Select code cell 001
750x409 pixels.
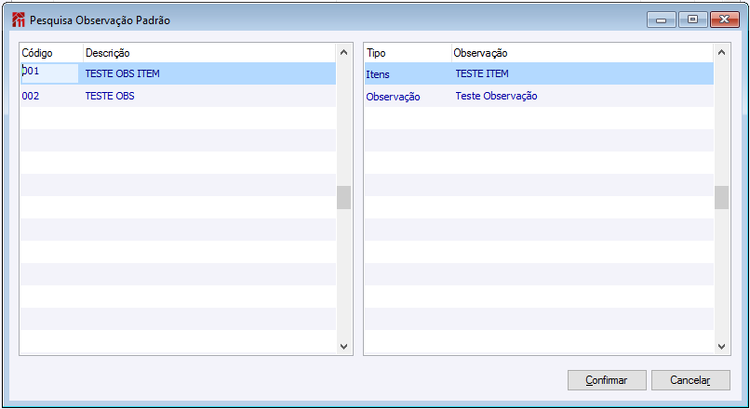50,73
